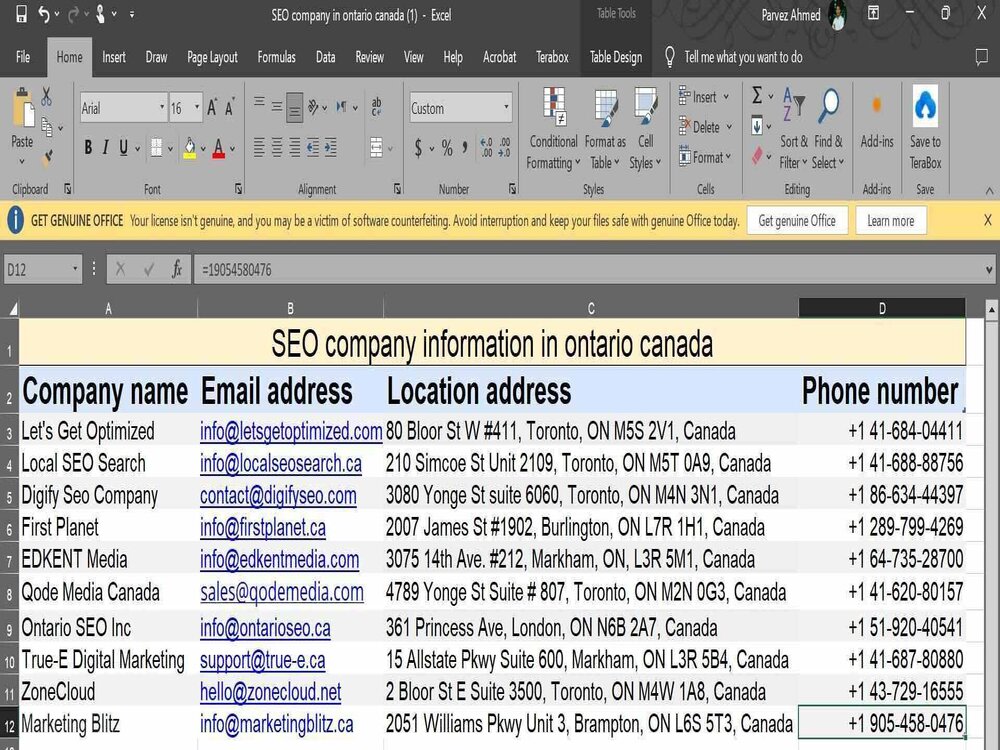Toggle Align Right button
The width and height of the screenshot is (1000, 750).
pos(295,148)
